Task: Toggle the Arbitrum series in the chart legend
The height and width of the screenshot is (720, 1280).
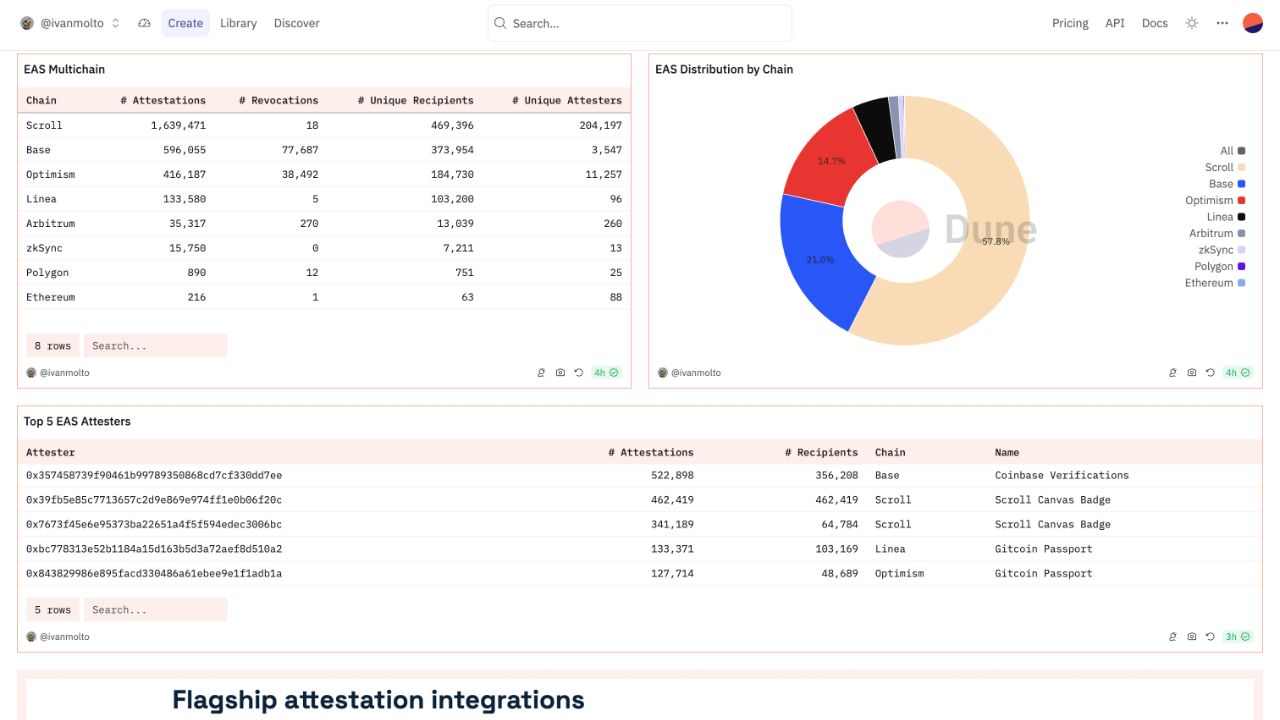Action: tap(1217, 233)
